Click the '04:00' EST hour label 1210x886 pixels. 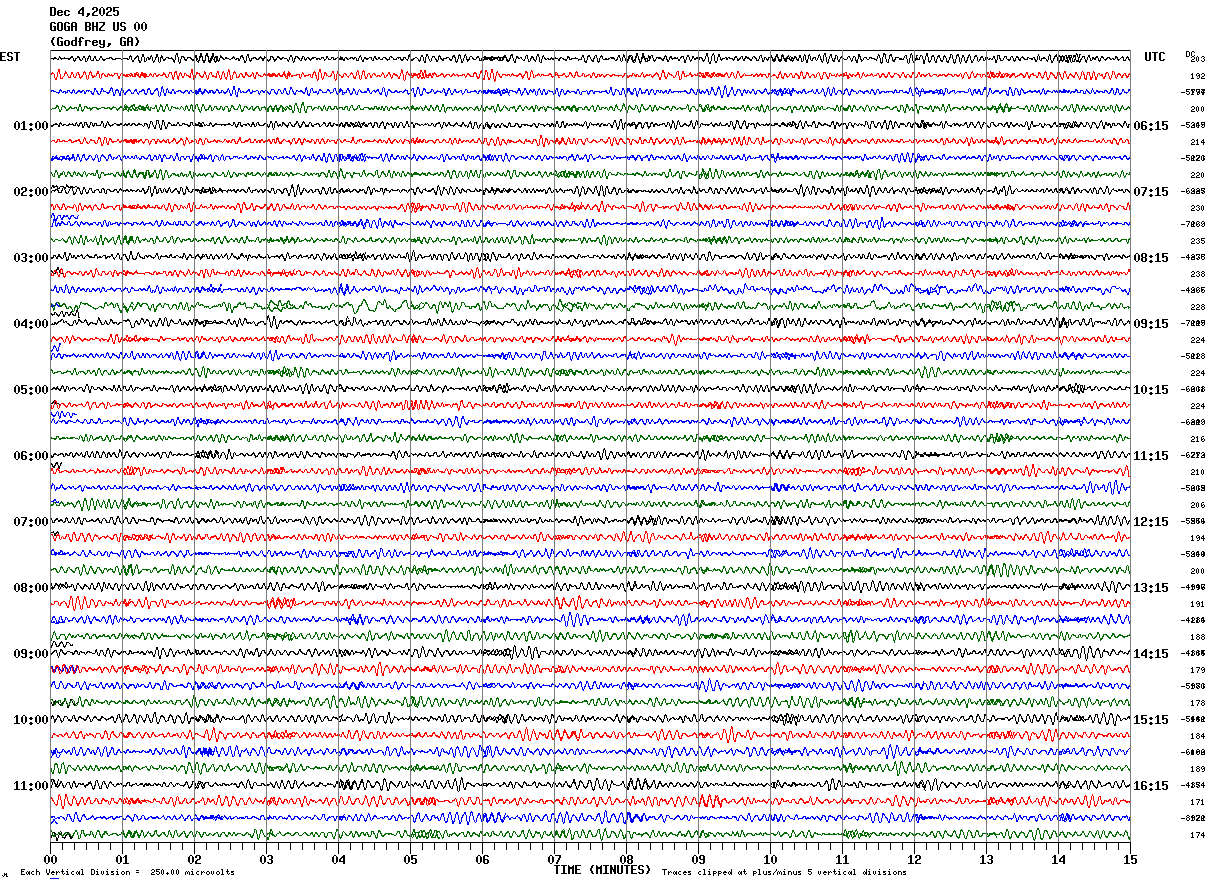[x=31, y=324]
